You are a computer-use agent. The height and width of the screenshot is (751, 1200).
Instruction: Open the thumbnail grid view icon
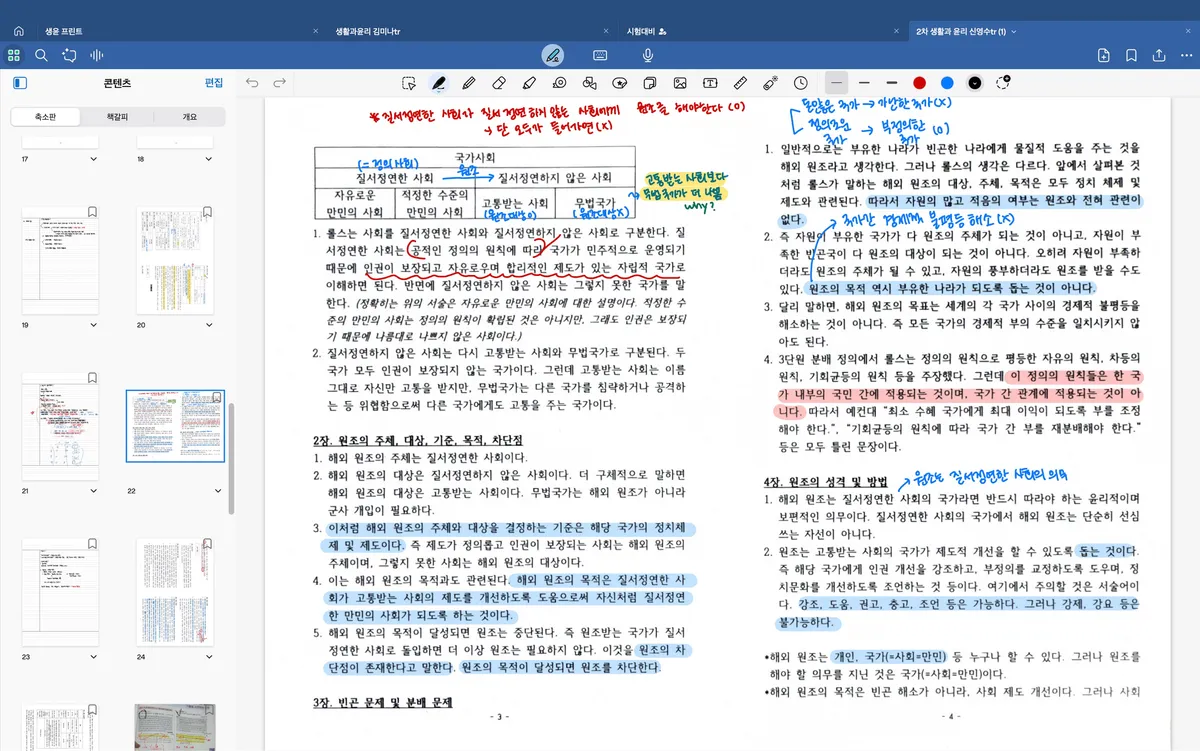[14, 55]
